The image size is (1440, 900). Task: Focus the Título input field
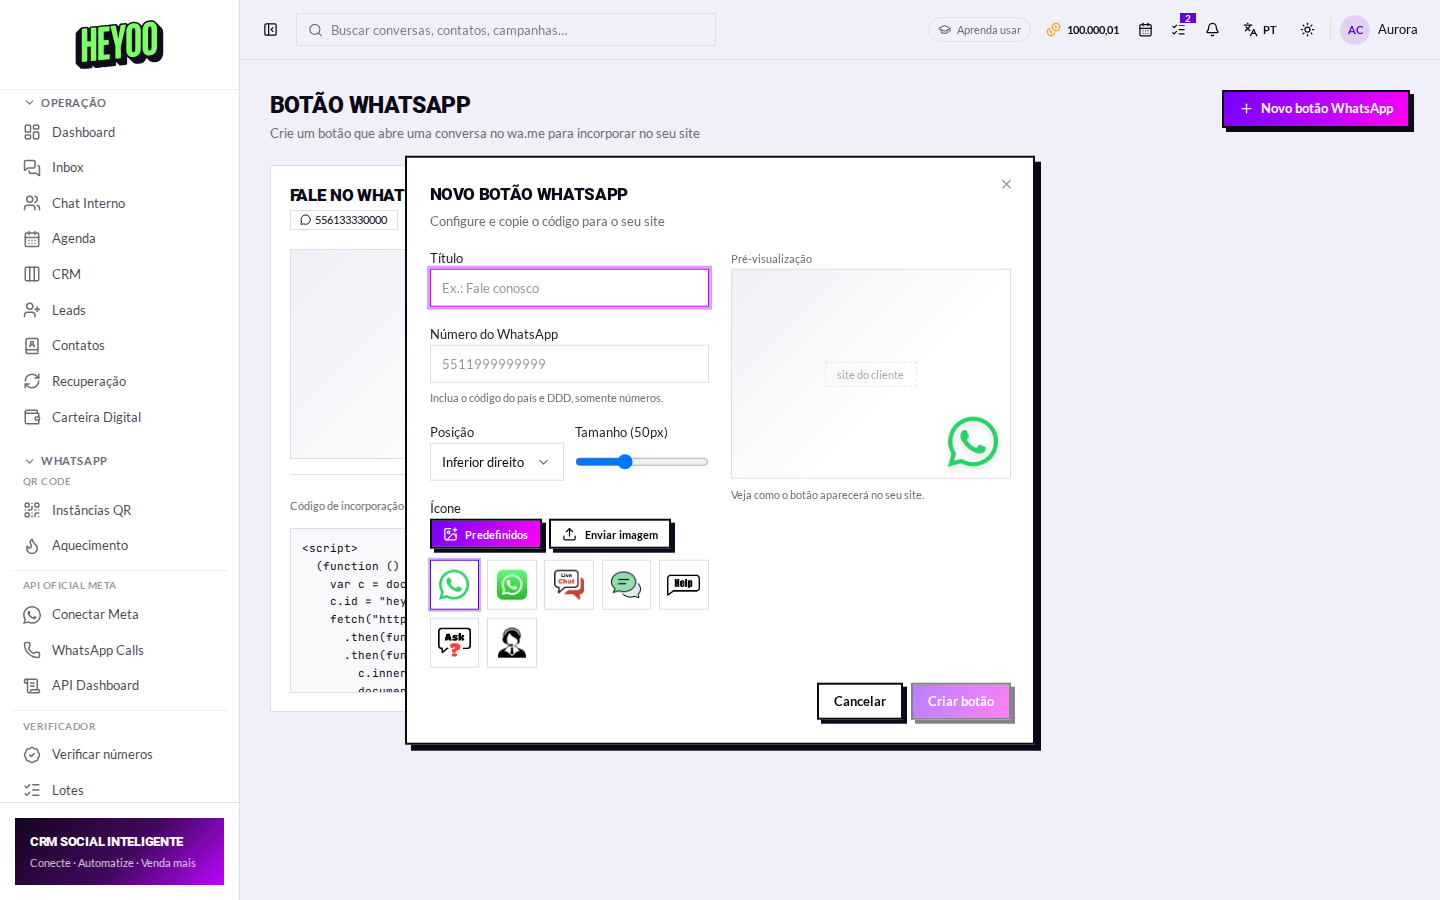pyautogui.click(x=570, y=288)
